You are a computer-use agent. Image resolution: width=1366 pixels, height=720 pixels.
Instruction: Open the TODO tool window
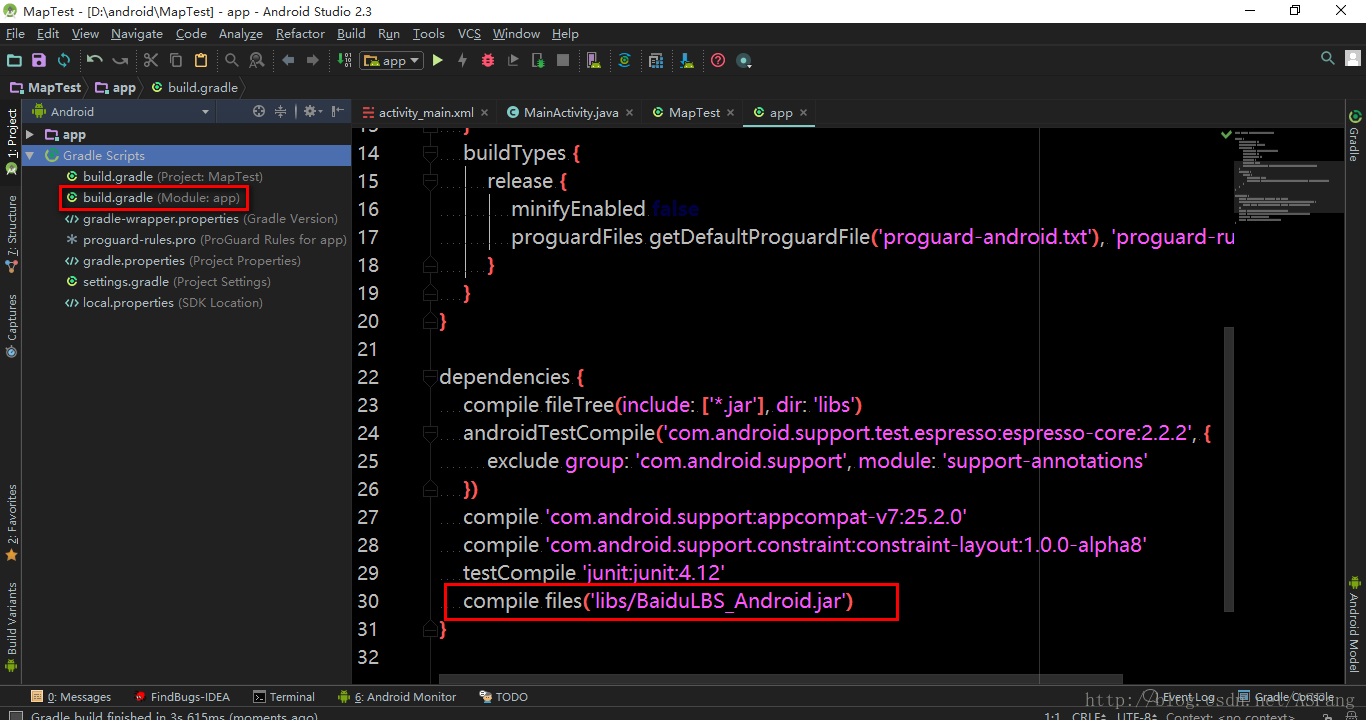pos(503,697)
